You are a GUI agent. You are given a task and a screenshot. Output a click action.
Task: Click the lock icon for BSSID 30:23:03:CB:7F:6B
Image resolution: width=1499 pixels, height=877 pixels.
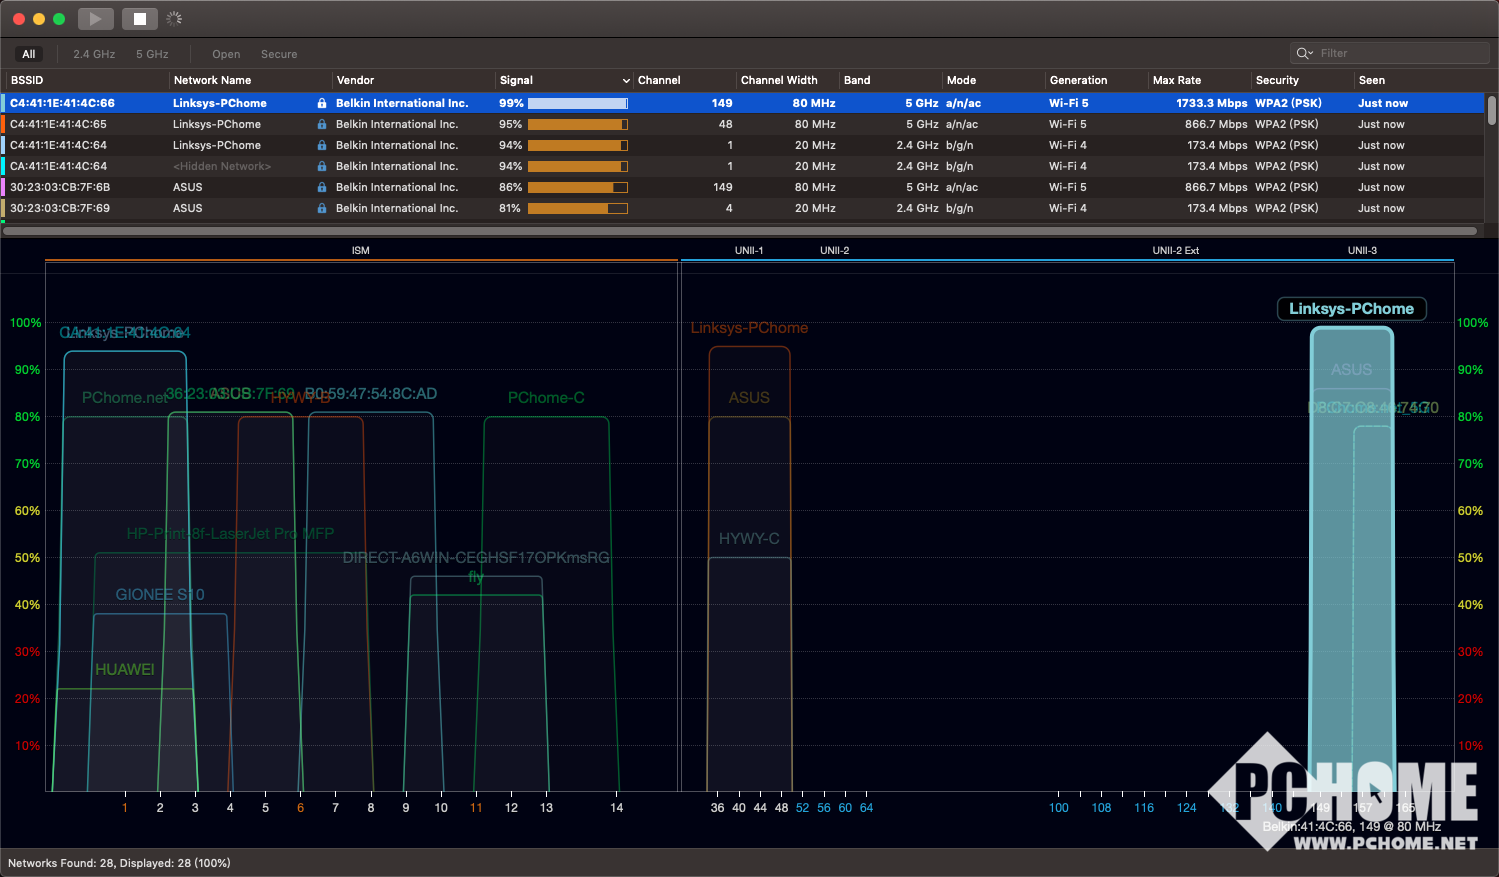322,187
